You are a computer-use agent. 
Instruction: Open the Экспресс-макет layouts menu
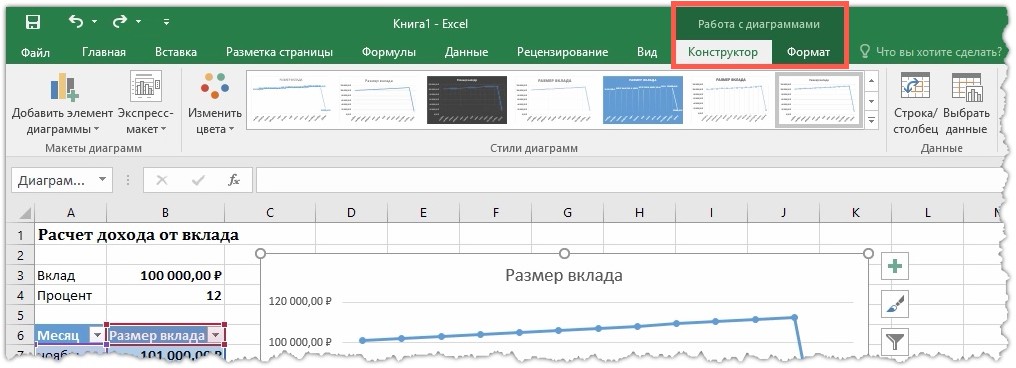point(146,104)
